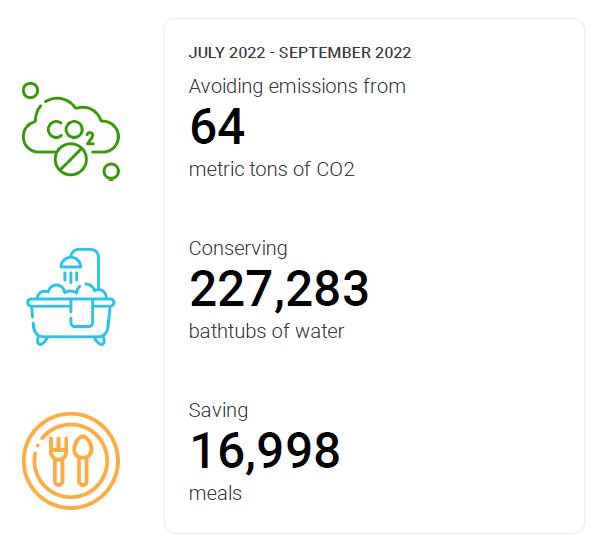Viewport: 603px width, 556px height.
Task: Click the "metric tons of CO2" caption
Action: tap(271, 169)
